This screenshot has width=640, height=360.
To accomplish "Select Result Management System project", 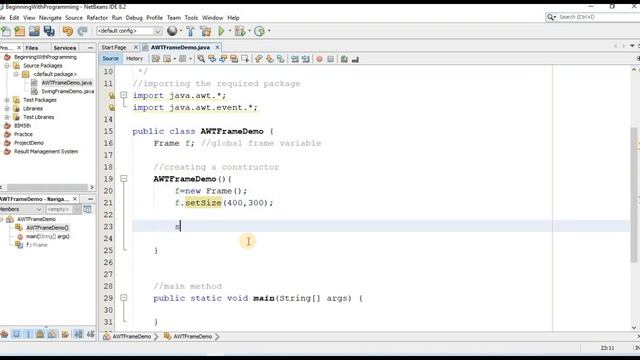I will 46,151.
